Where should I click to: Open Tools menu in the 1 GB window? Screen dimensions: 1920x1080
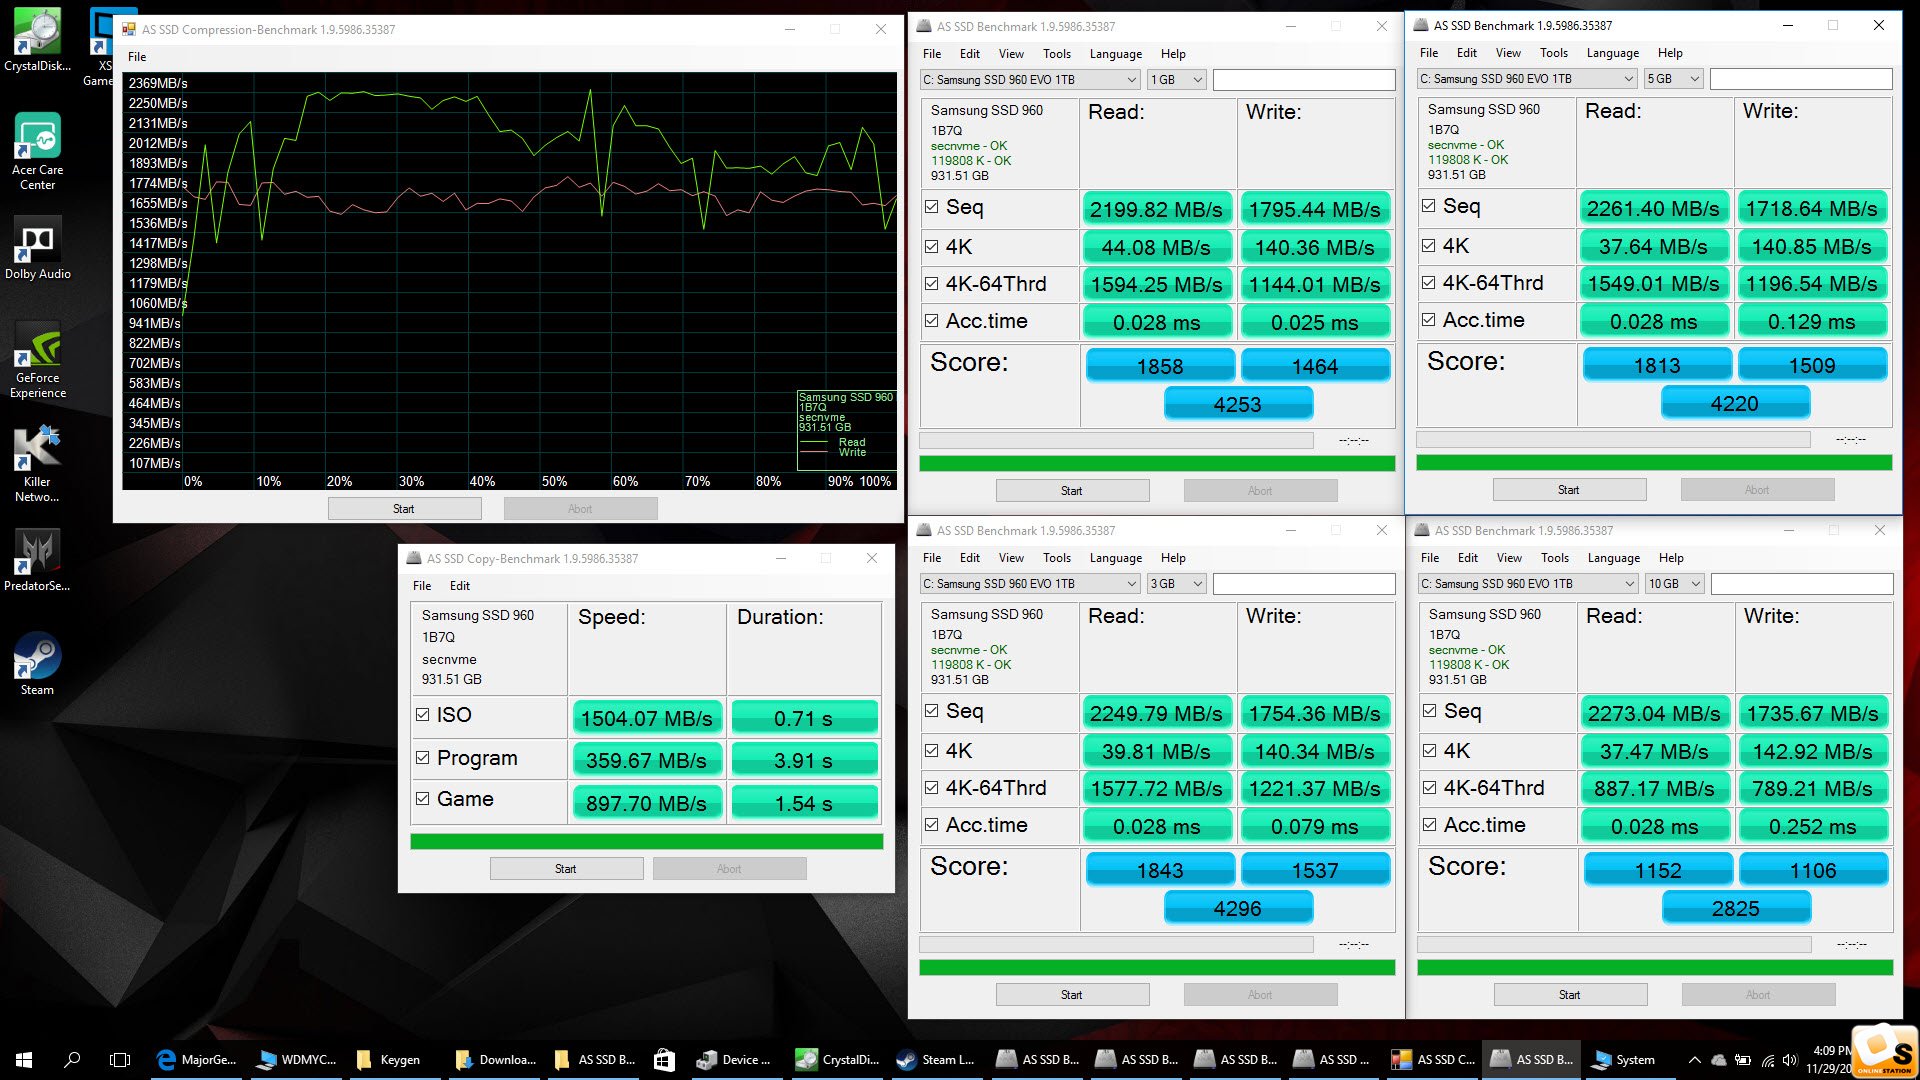(x=1057, y=54)
